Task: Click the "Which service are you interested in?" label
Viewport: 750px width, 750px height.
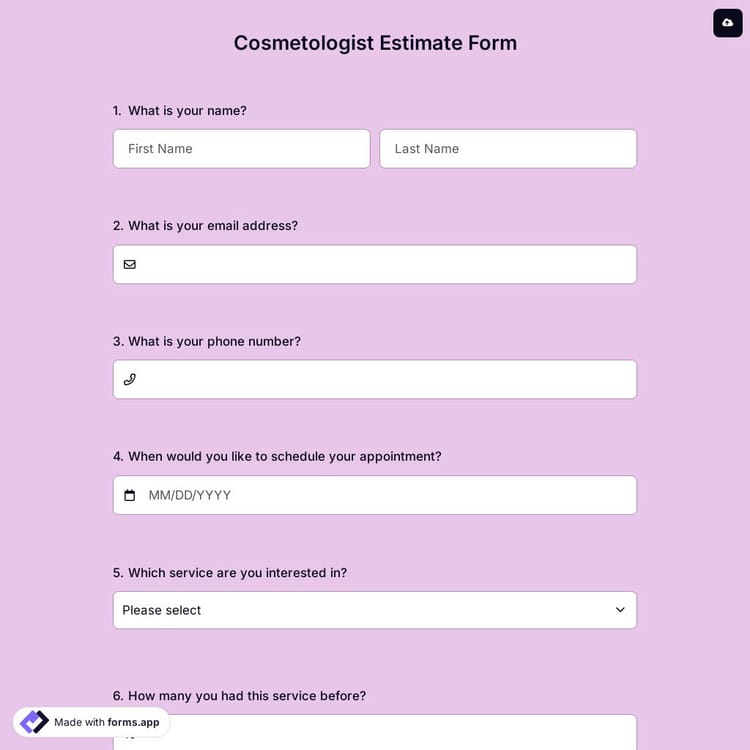Action: coord(237,573)
